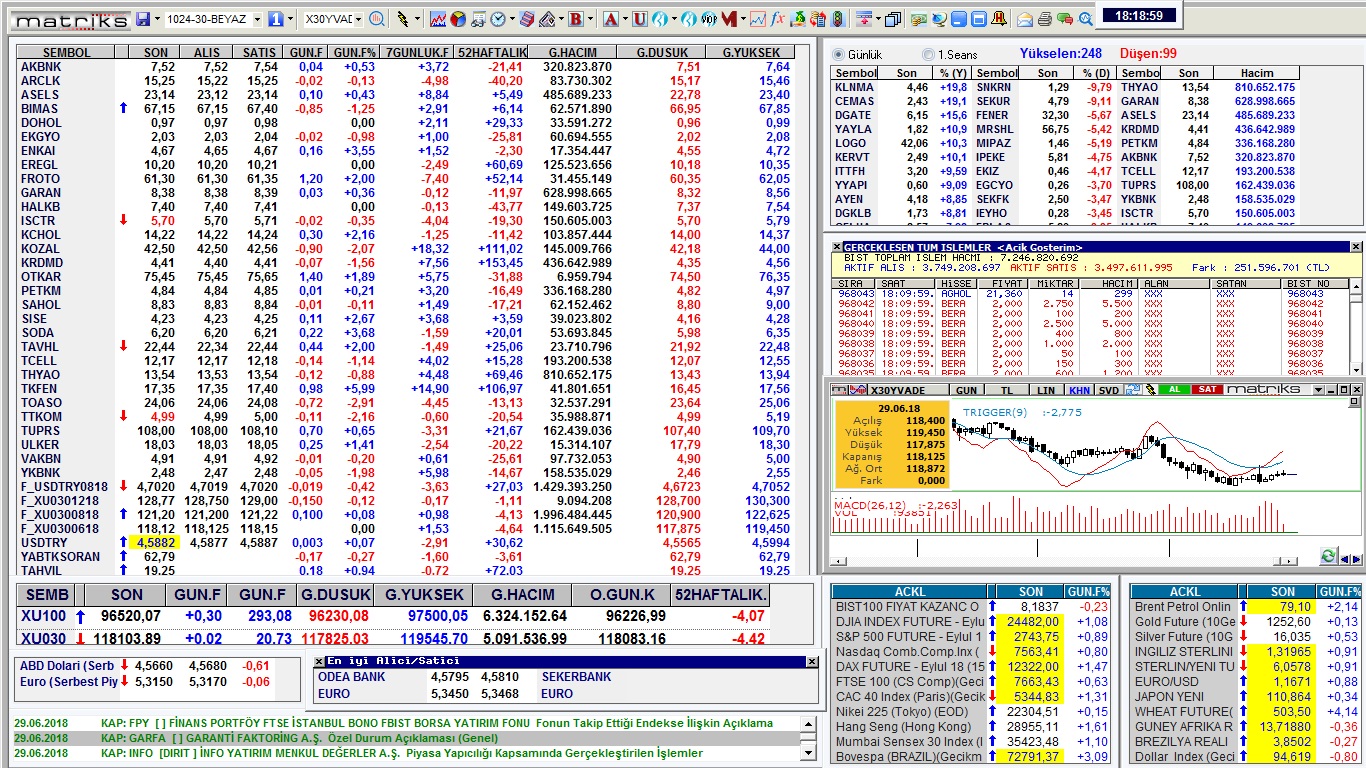Open the envelope mail icon
The width and height of the screenshot is (1366, 768).
coord(1025,19)
